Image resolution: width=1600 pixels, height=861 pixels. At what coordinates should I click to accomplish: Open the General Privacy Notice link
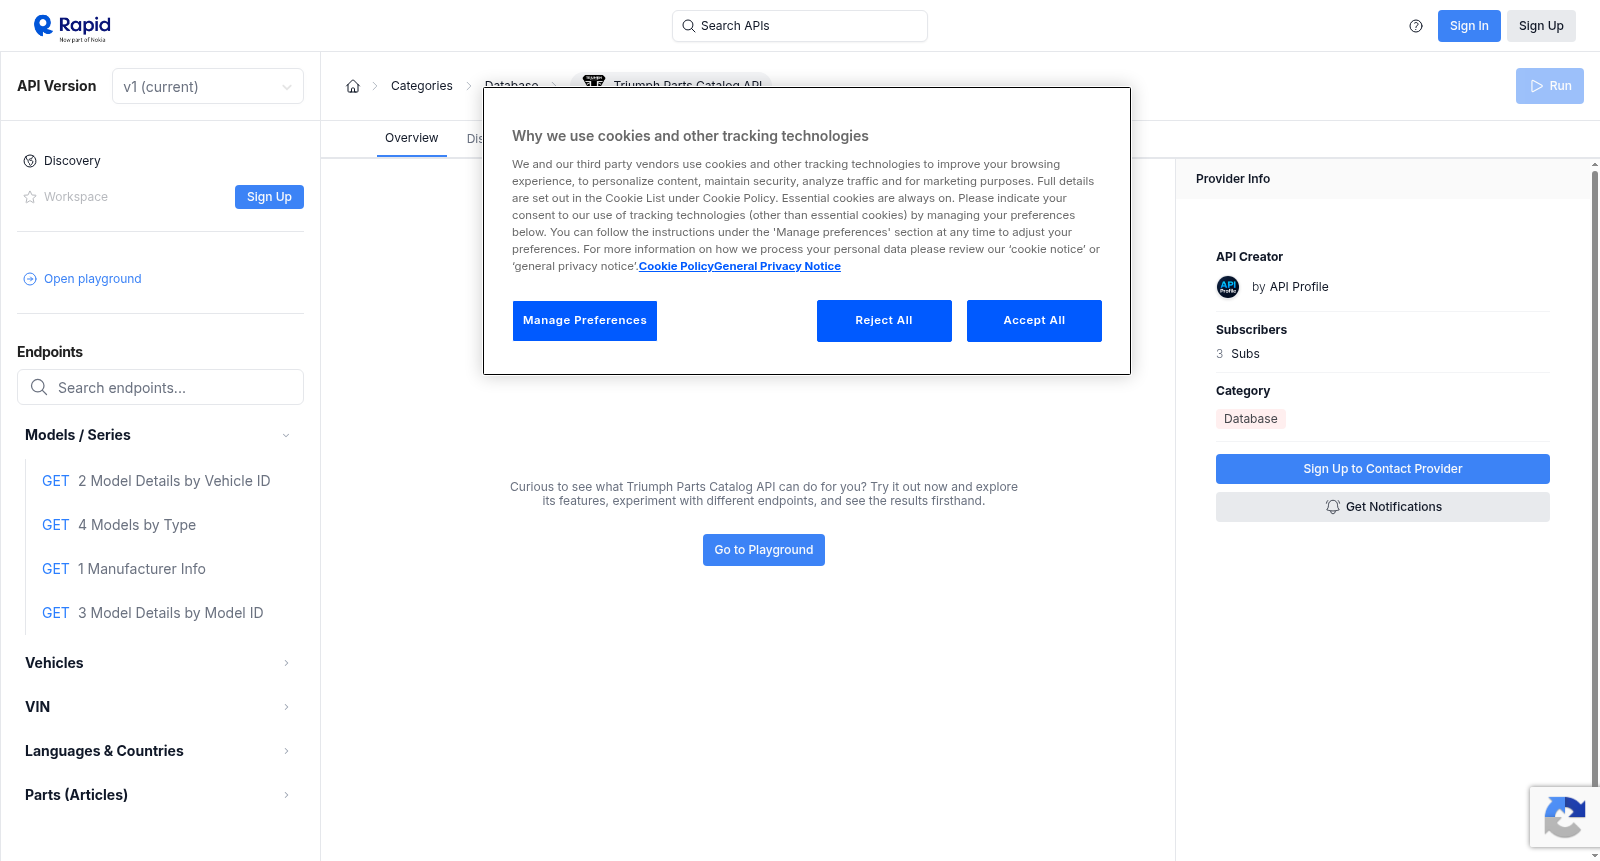777,266
